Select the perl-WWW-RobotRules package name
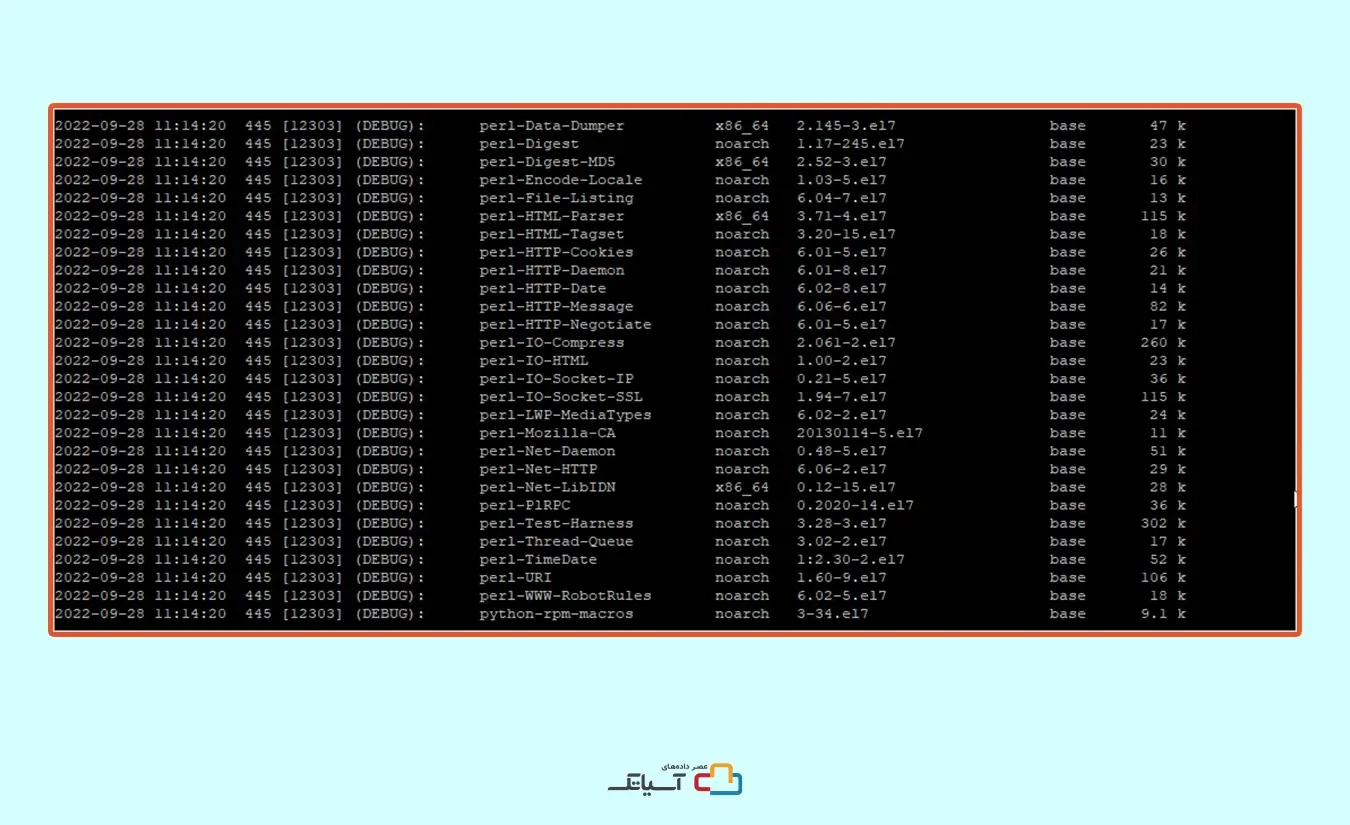1350x825 pixels. pos(565,595)
